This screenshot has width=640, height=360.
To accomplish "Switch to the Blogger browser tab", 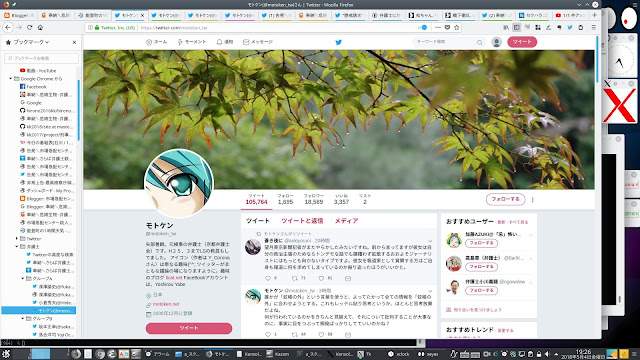I will point(19,15).
